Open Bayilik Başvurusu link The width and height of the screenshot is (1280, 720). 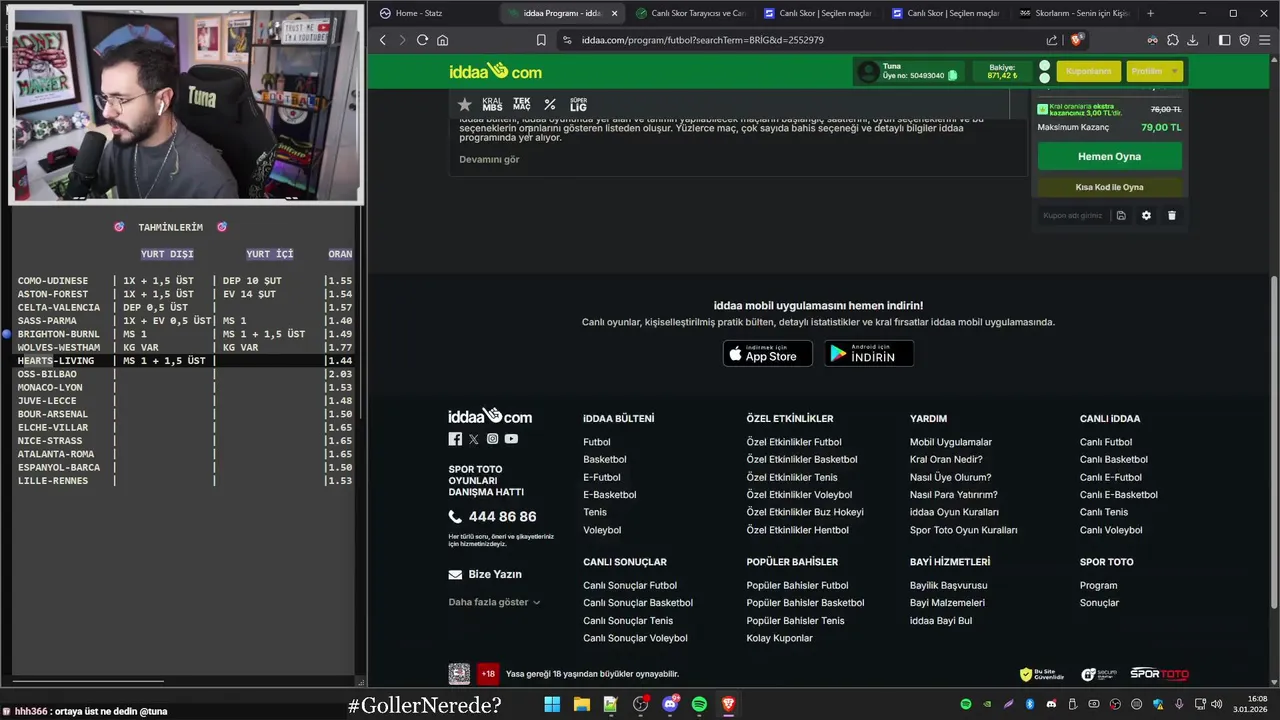949,585
